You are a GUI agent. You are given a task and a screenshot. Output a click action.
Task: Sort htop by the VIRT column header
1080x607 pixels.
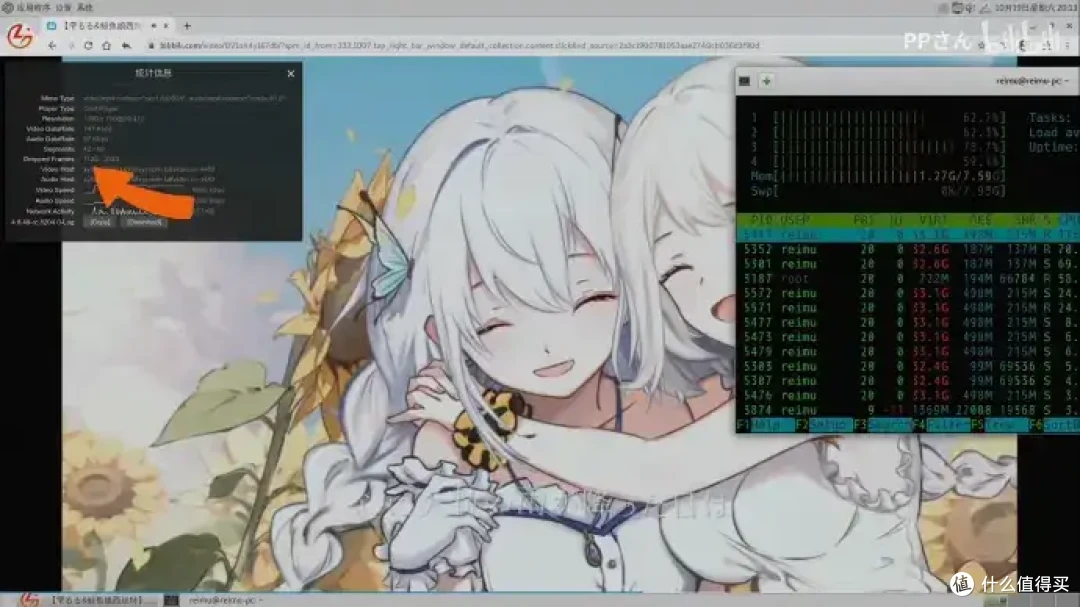[933, 220]
